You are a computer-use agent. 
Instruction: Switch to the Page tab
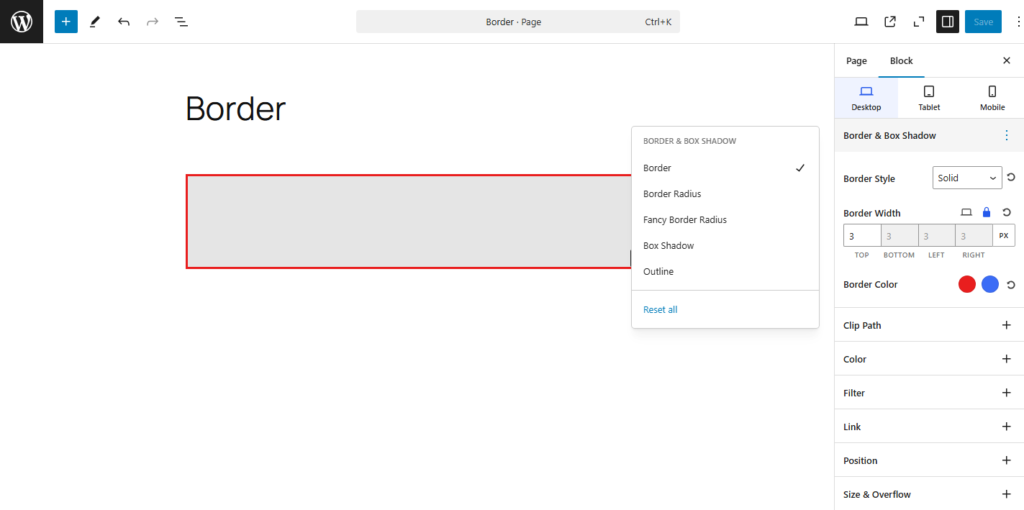pyautogui.click(x=856, y=61)
